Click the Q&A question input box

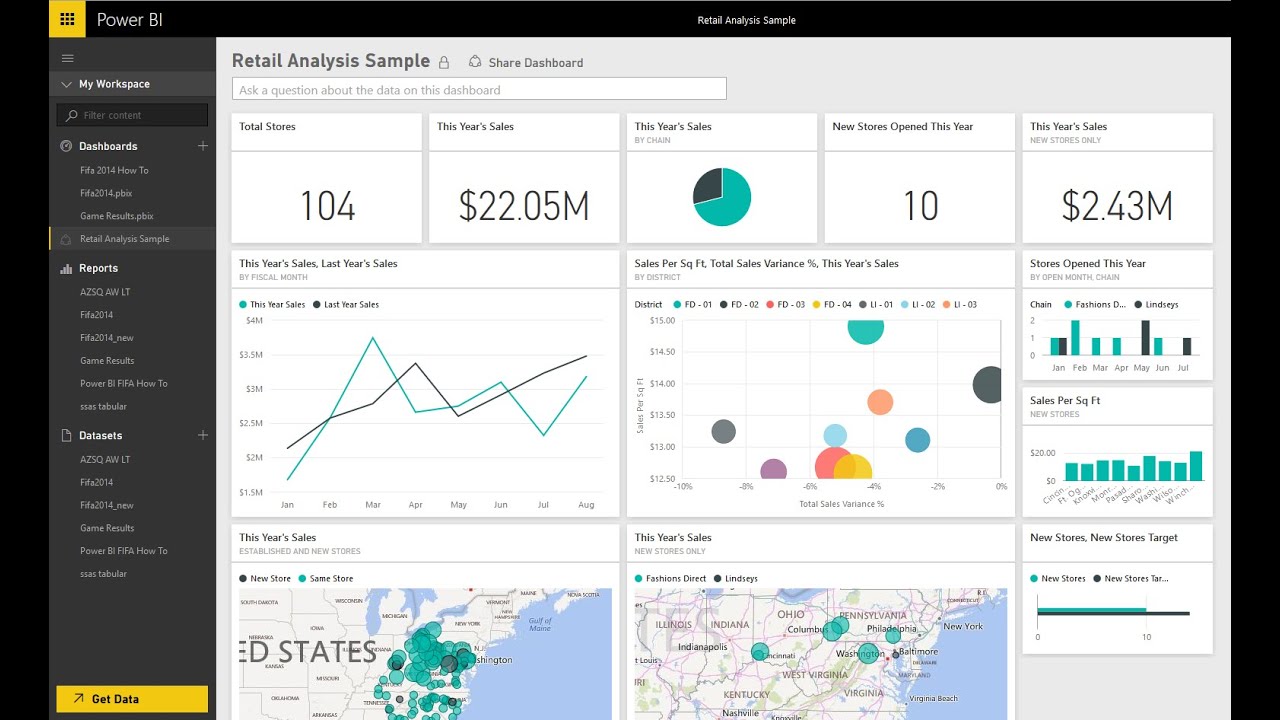479,90
